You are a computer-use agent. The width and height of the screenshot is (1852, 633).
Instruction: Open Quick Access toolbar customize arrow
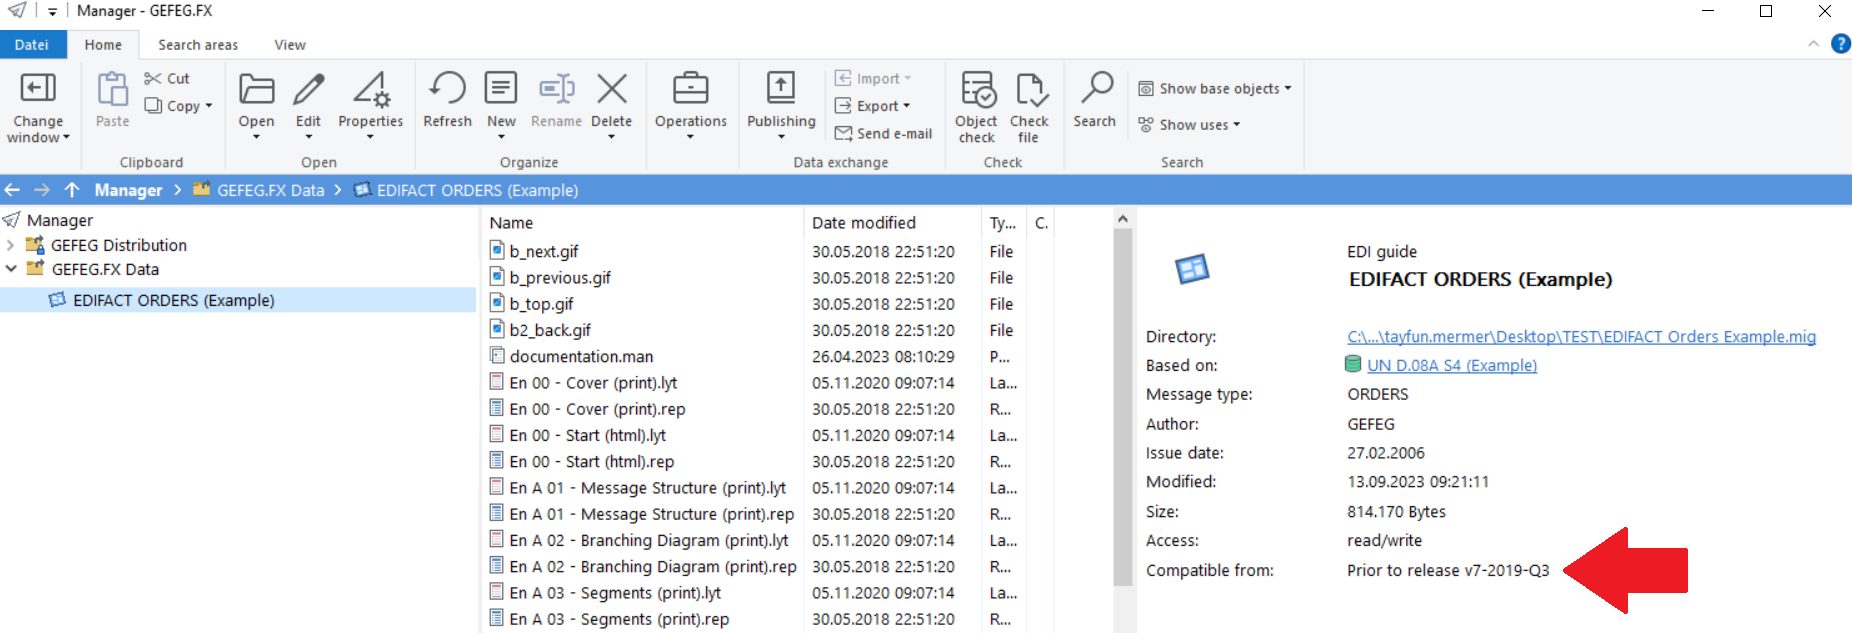[52, 12]
